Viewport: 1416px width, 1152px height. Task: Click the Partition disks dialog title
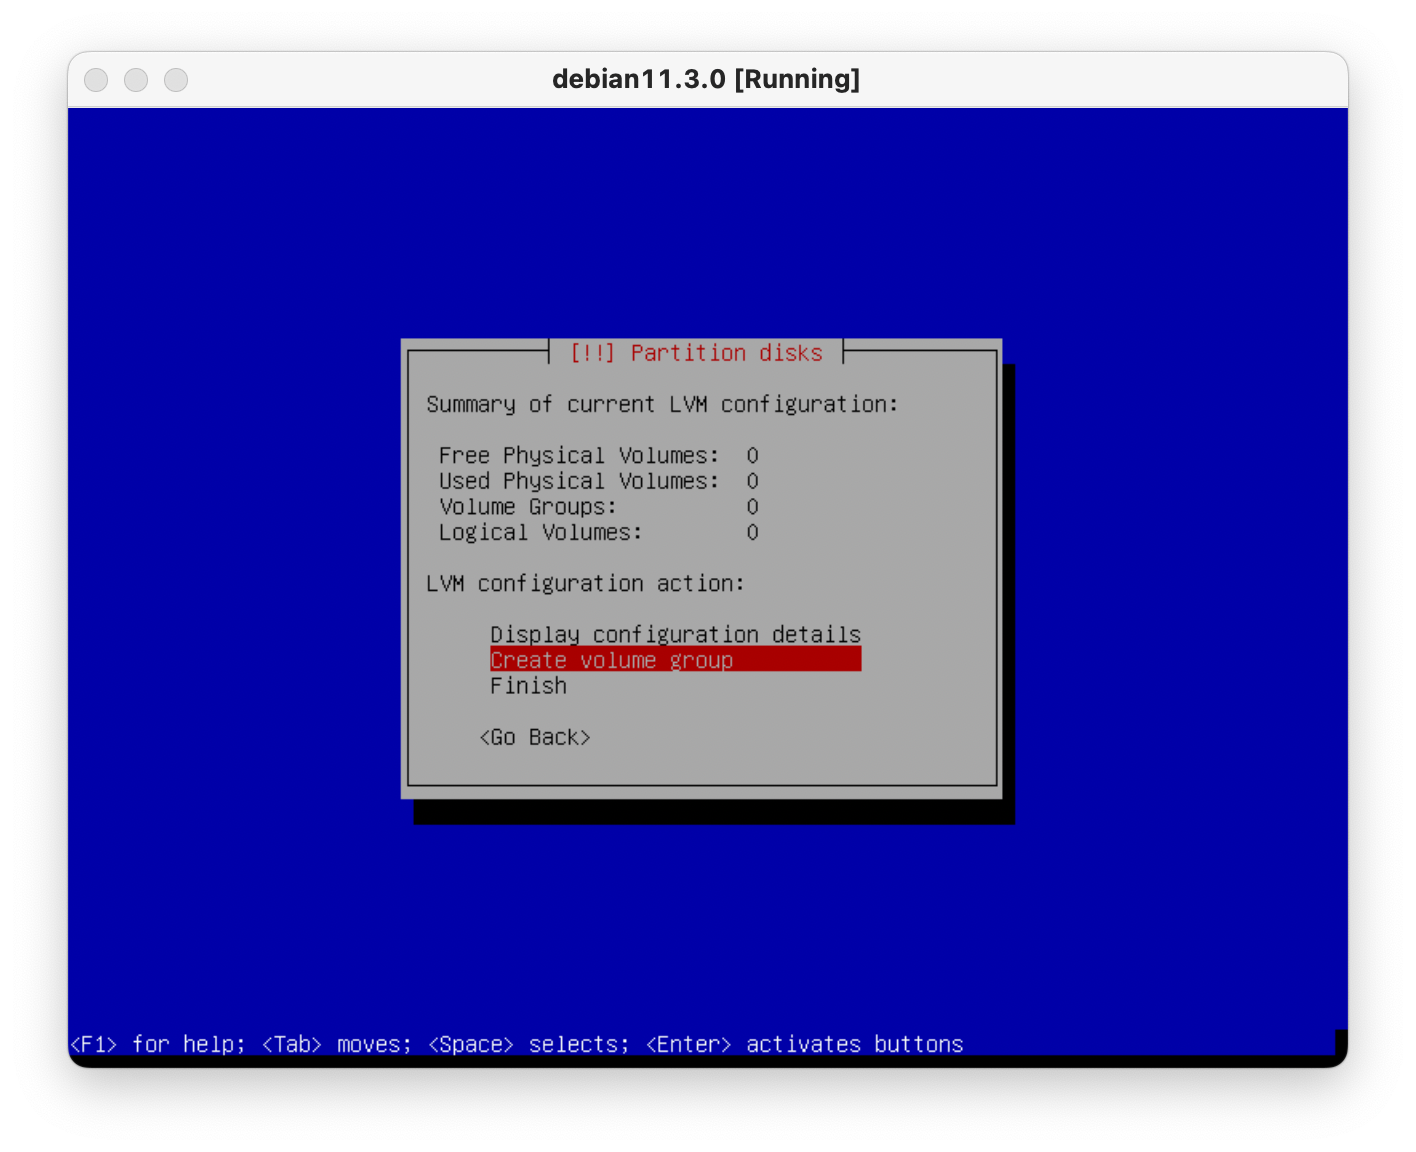point(696,353)
